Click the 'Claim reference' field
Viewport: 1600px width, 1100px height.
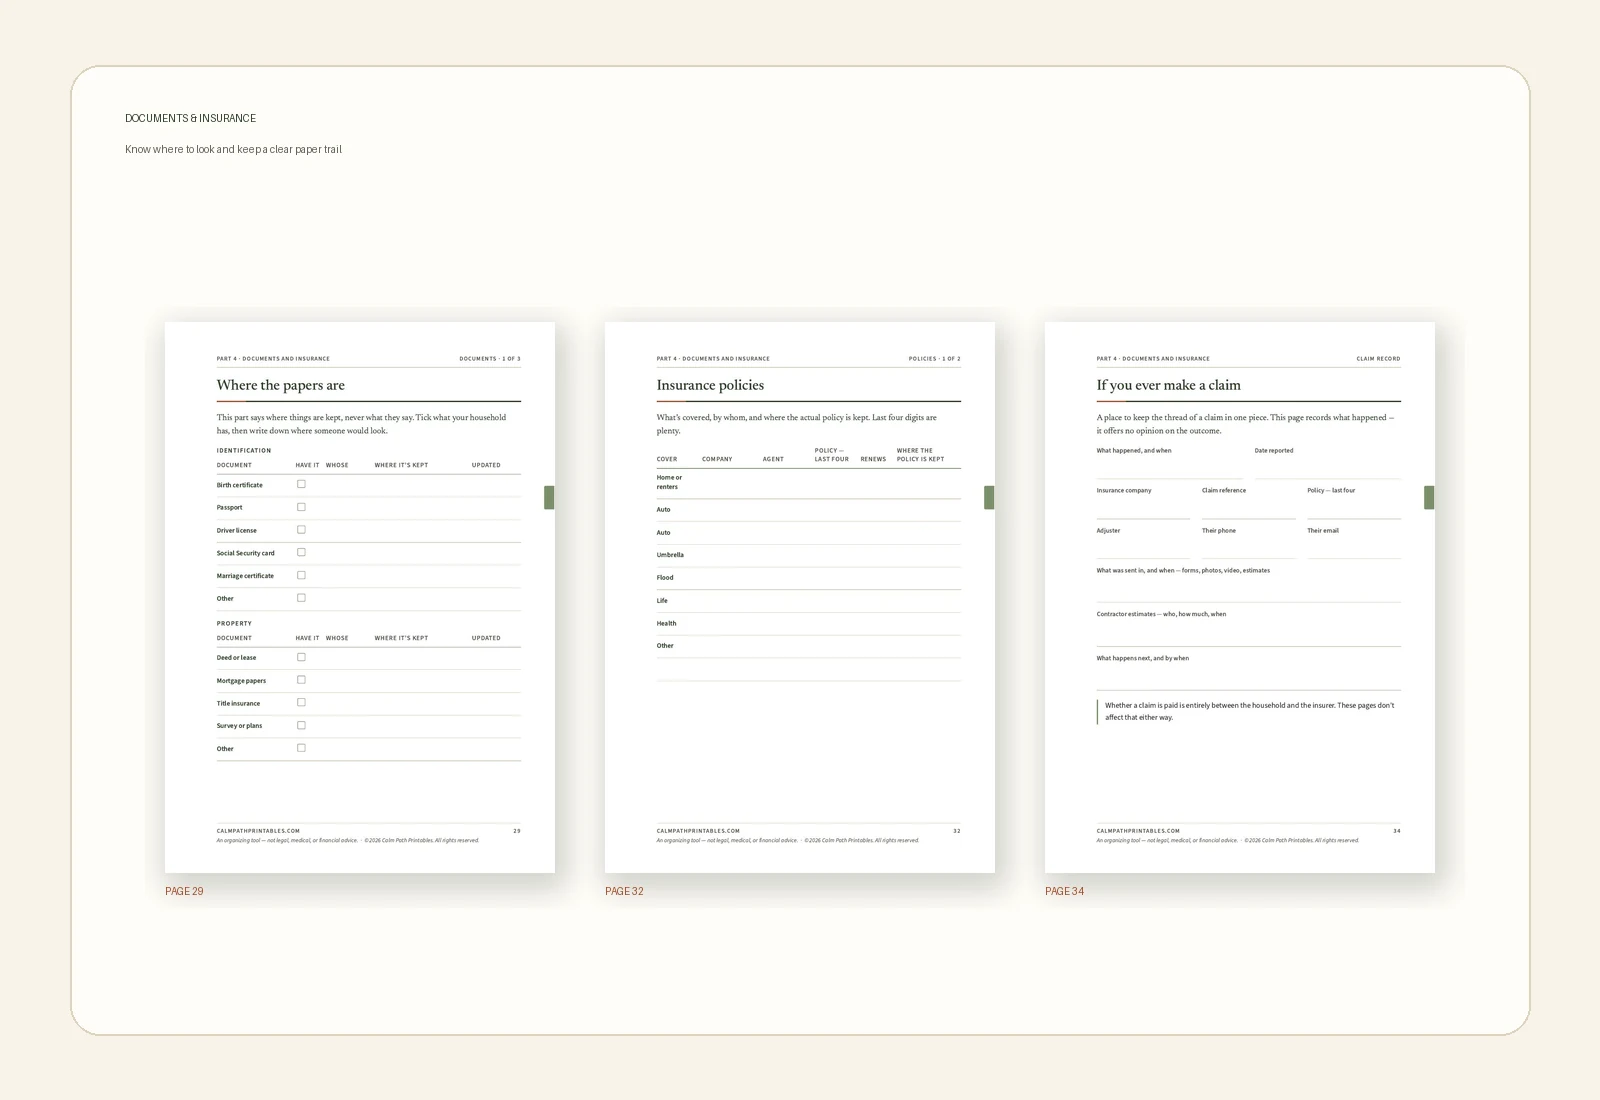pos(1248,502)
